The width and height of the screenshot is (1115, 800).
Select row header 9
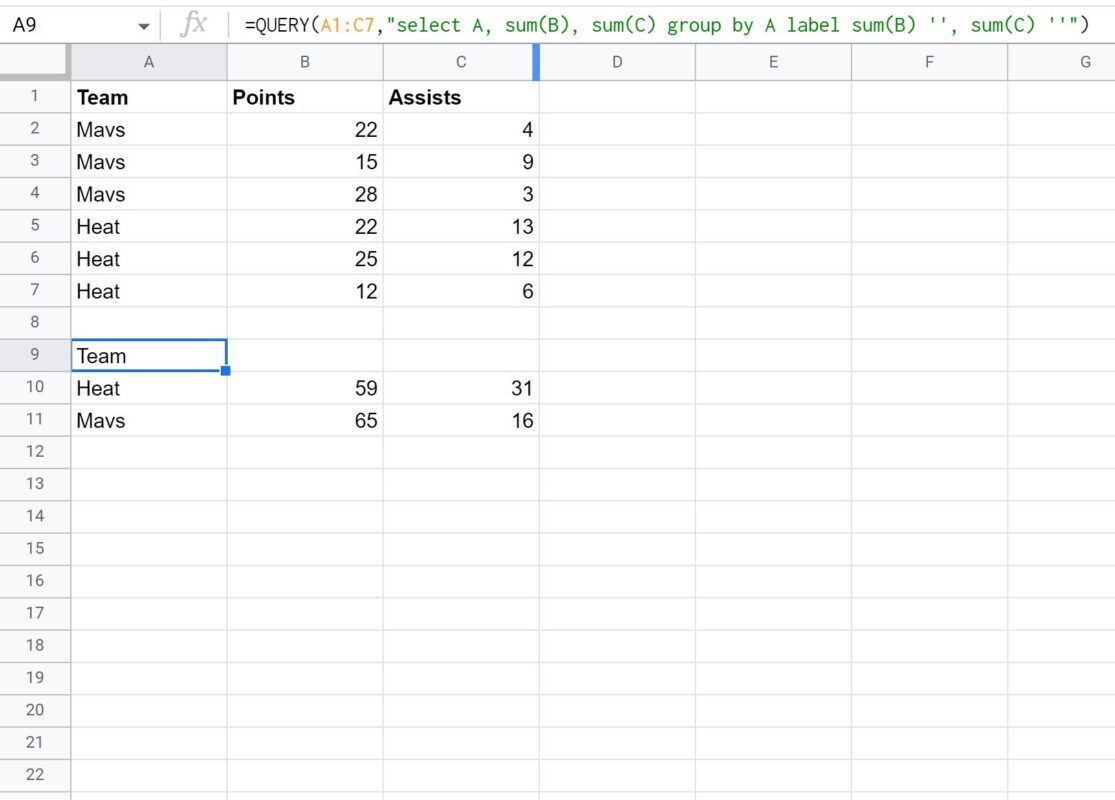tap(35, 356)
